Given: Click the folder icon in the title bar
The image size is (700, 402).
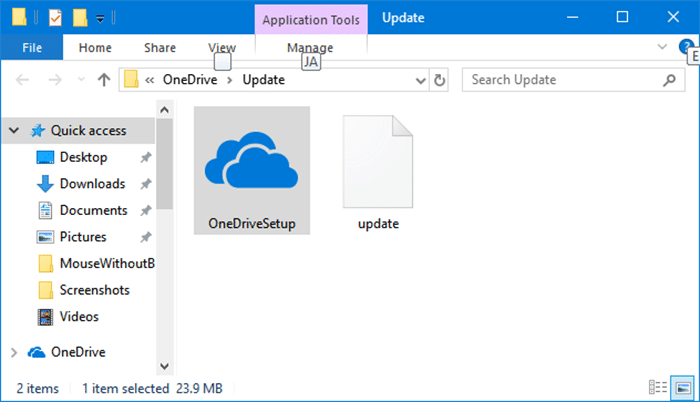Looking at the screenshot, I should click(19, 17).
